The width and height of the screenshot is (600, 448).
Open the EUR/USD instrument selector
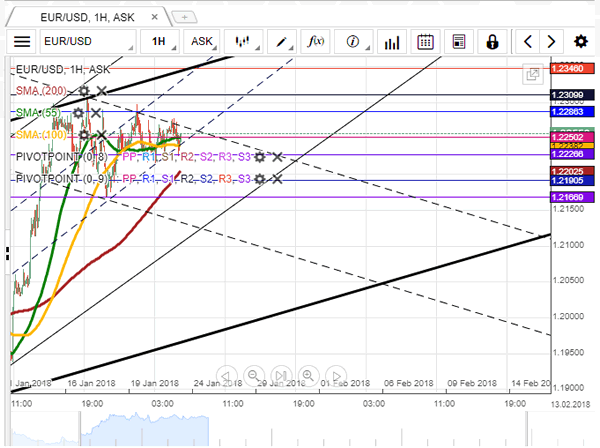pos(88,42)
